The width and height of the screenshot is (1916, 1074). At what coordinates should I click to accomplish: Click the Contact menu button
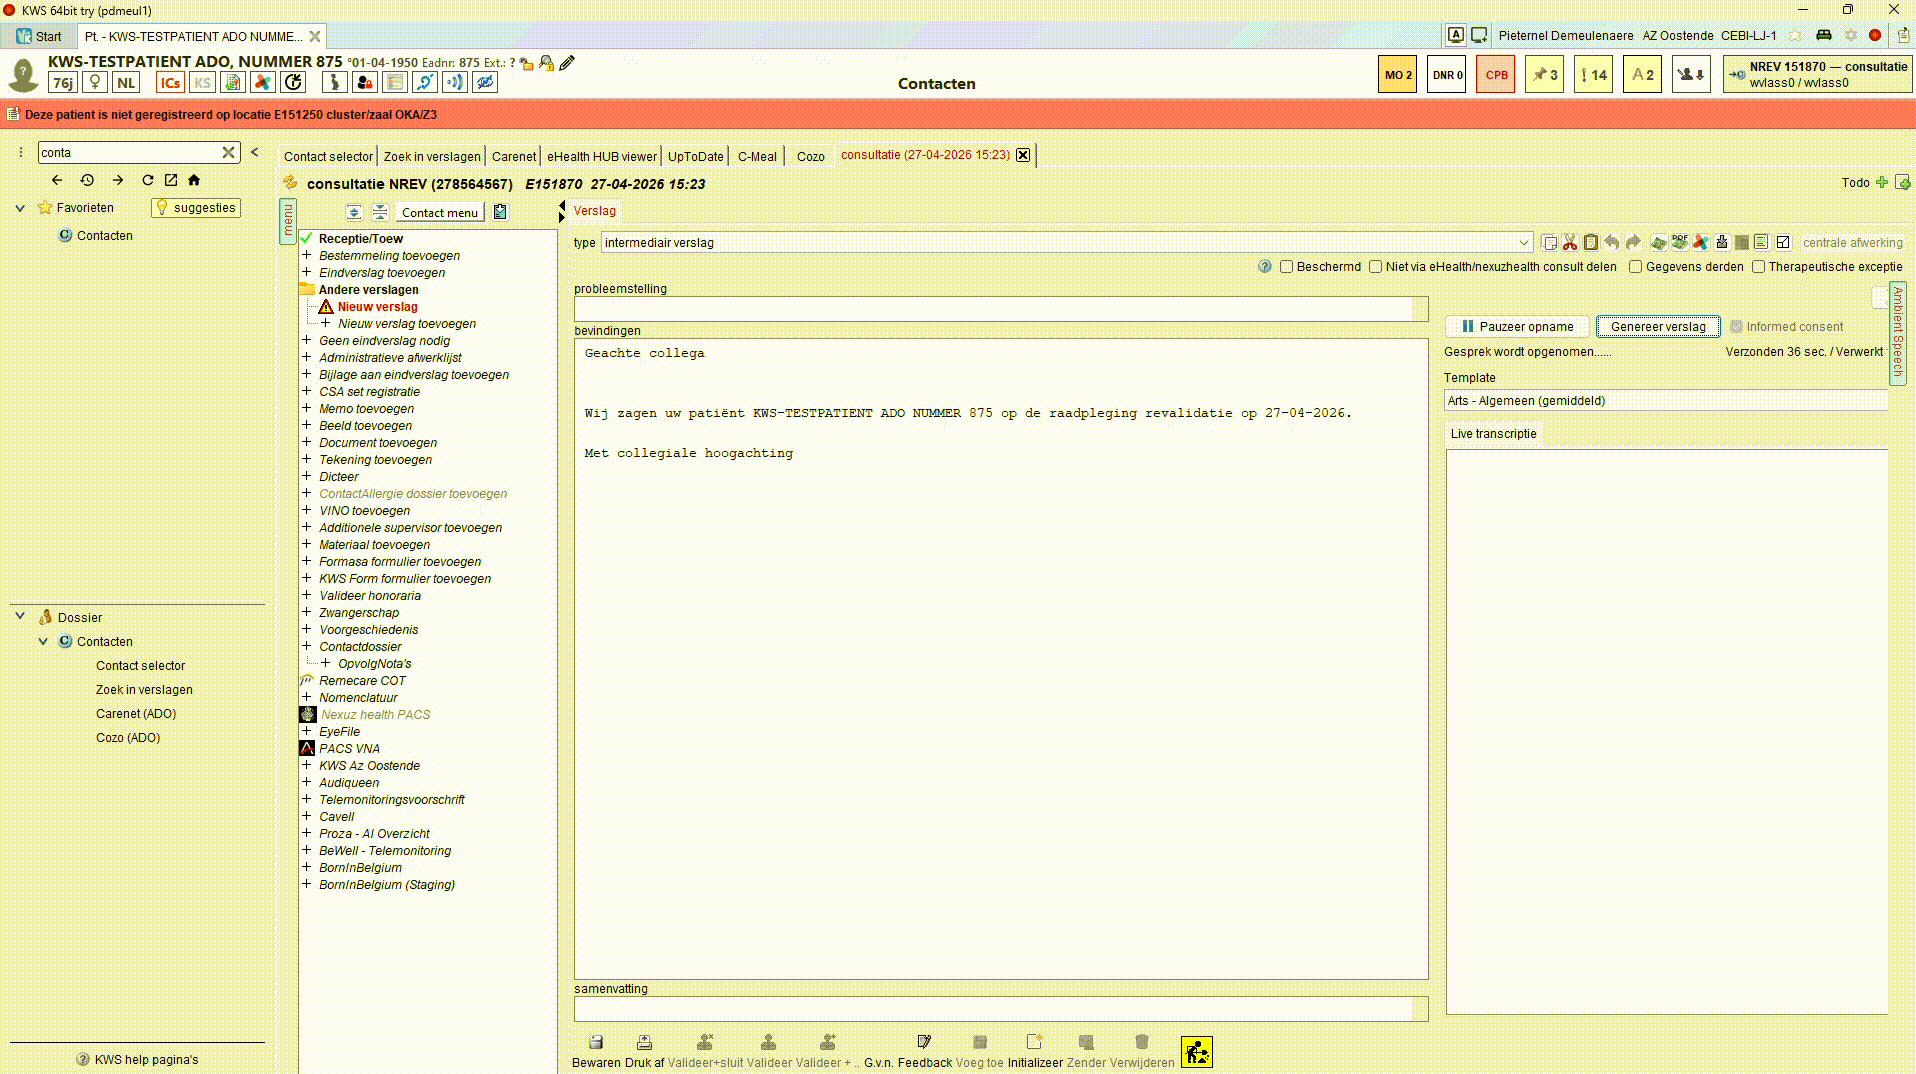440,212
